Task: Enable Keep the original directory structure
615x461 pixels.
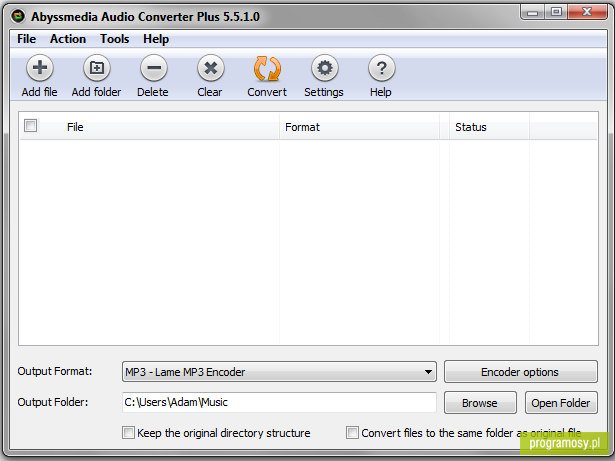Action: 128,433
